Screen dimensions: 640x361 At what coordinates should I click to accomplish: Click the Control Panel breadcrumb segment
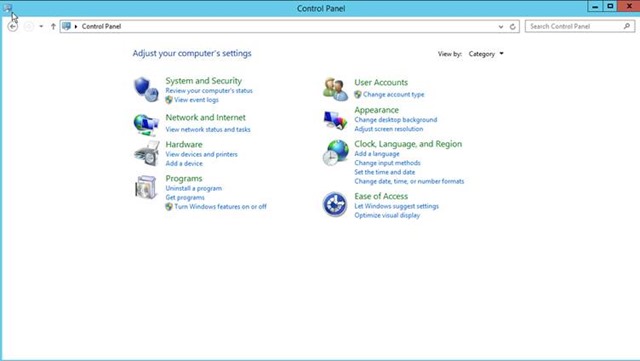[101, 27]
